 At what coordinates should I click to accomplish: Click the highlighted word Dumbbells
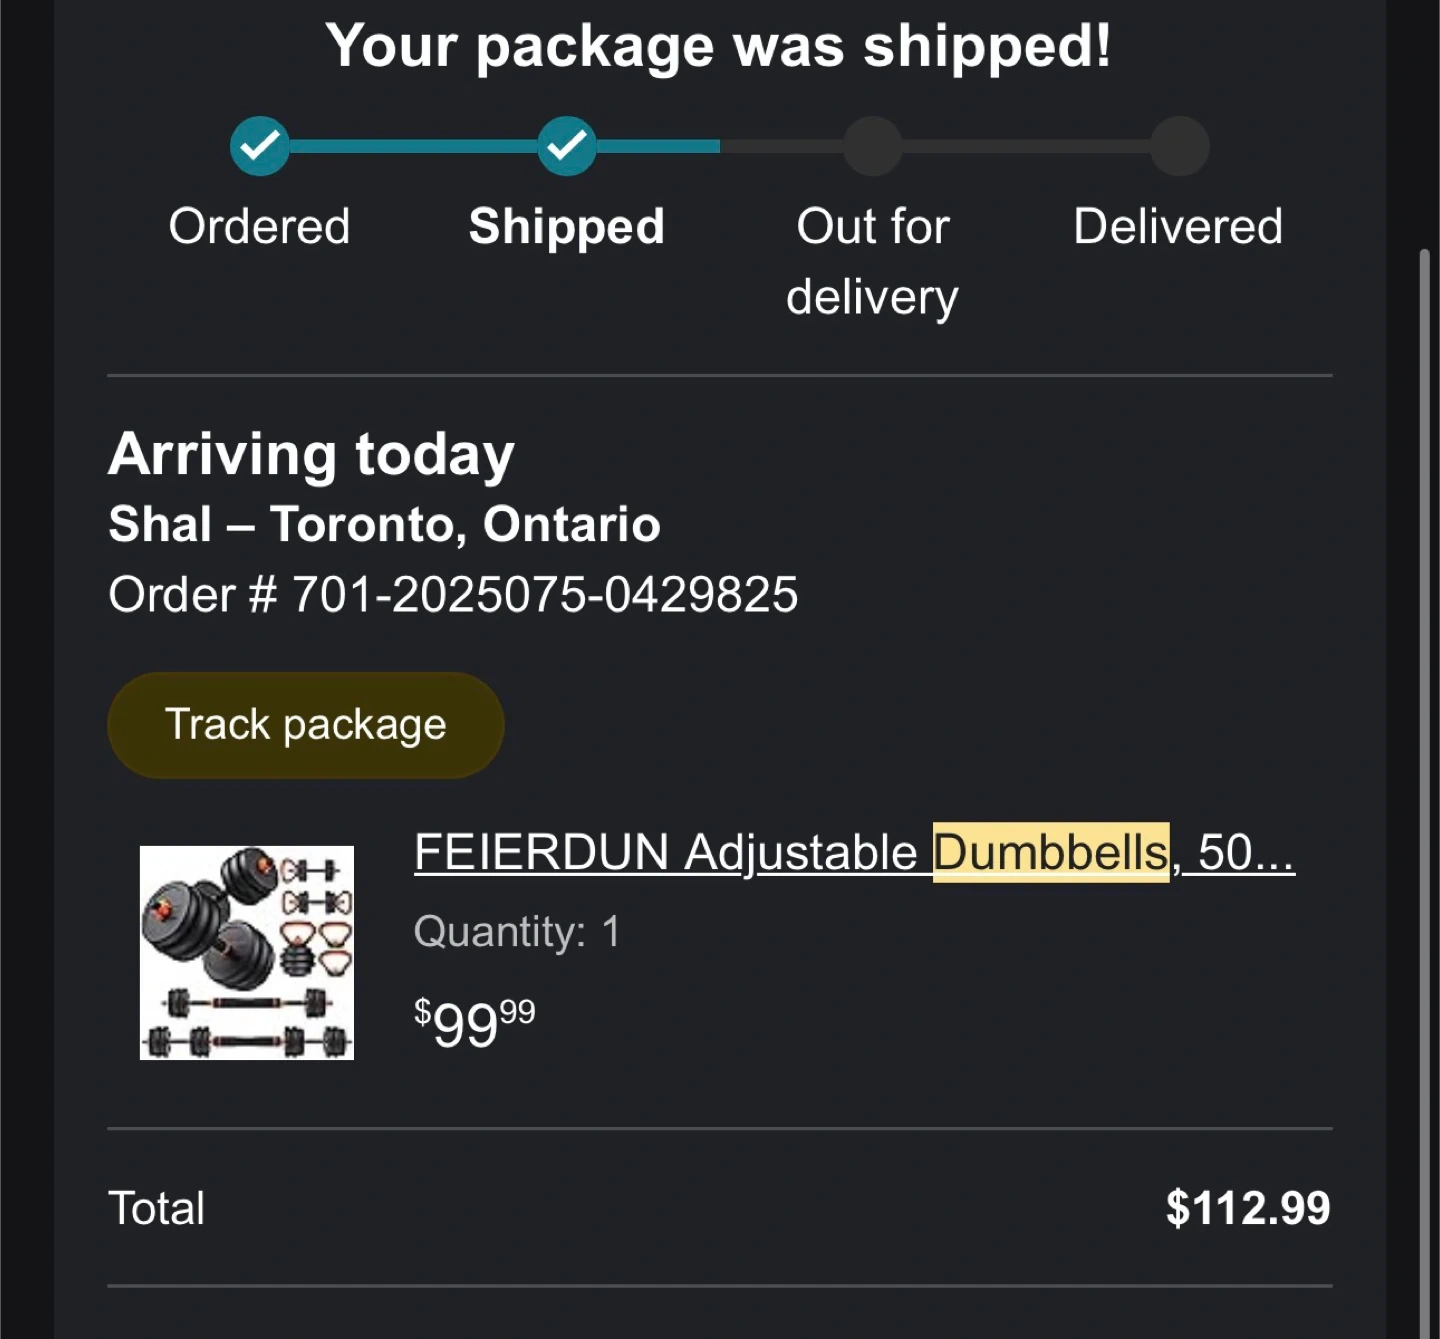(x=1050, y=853)
